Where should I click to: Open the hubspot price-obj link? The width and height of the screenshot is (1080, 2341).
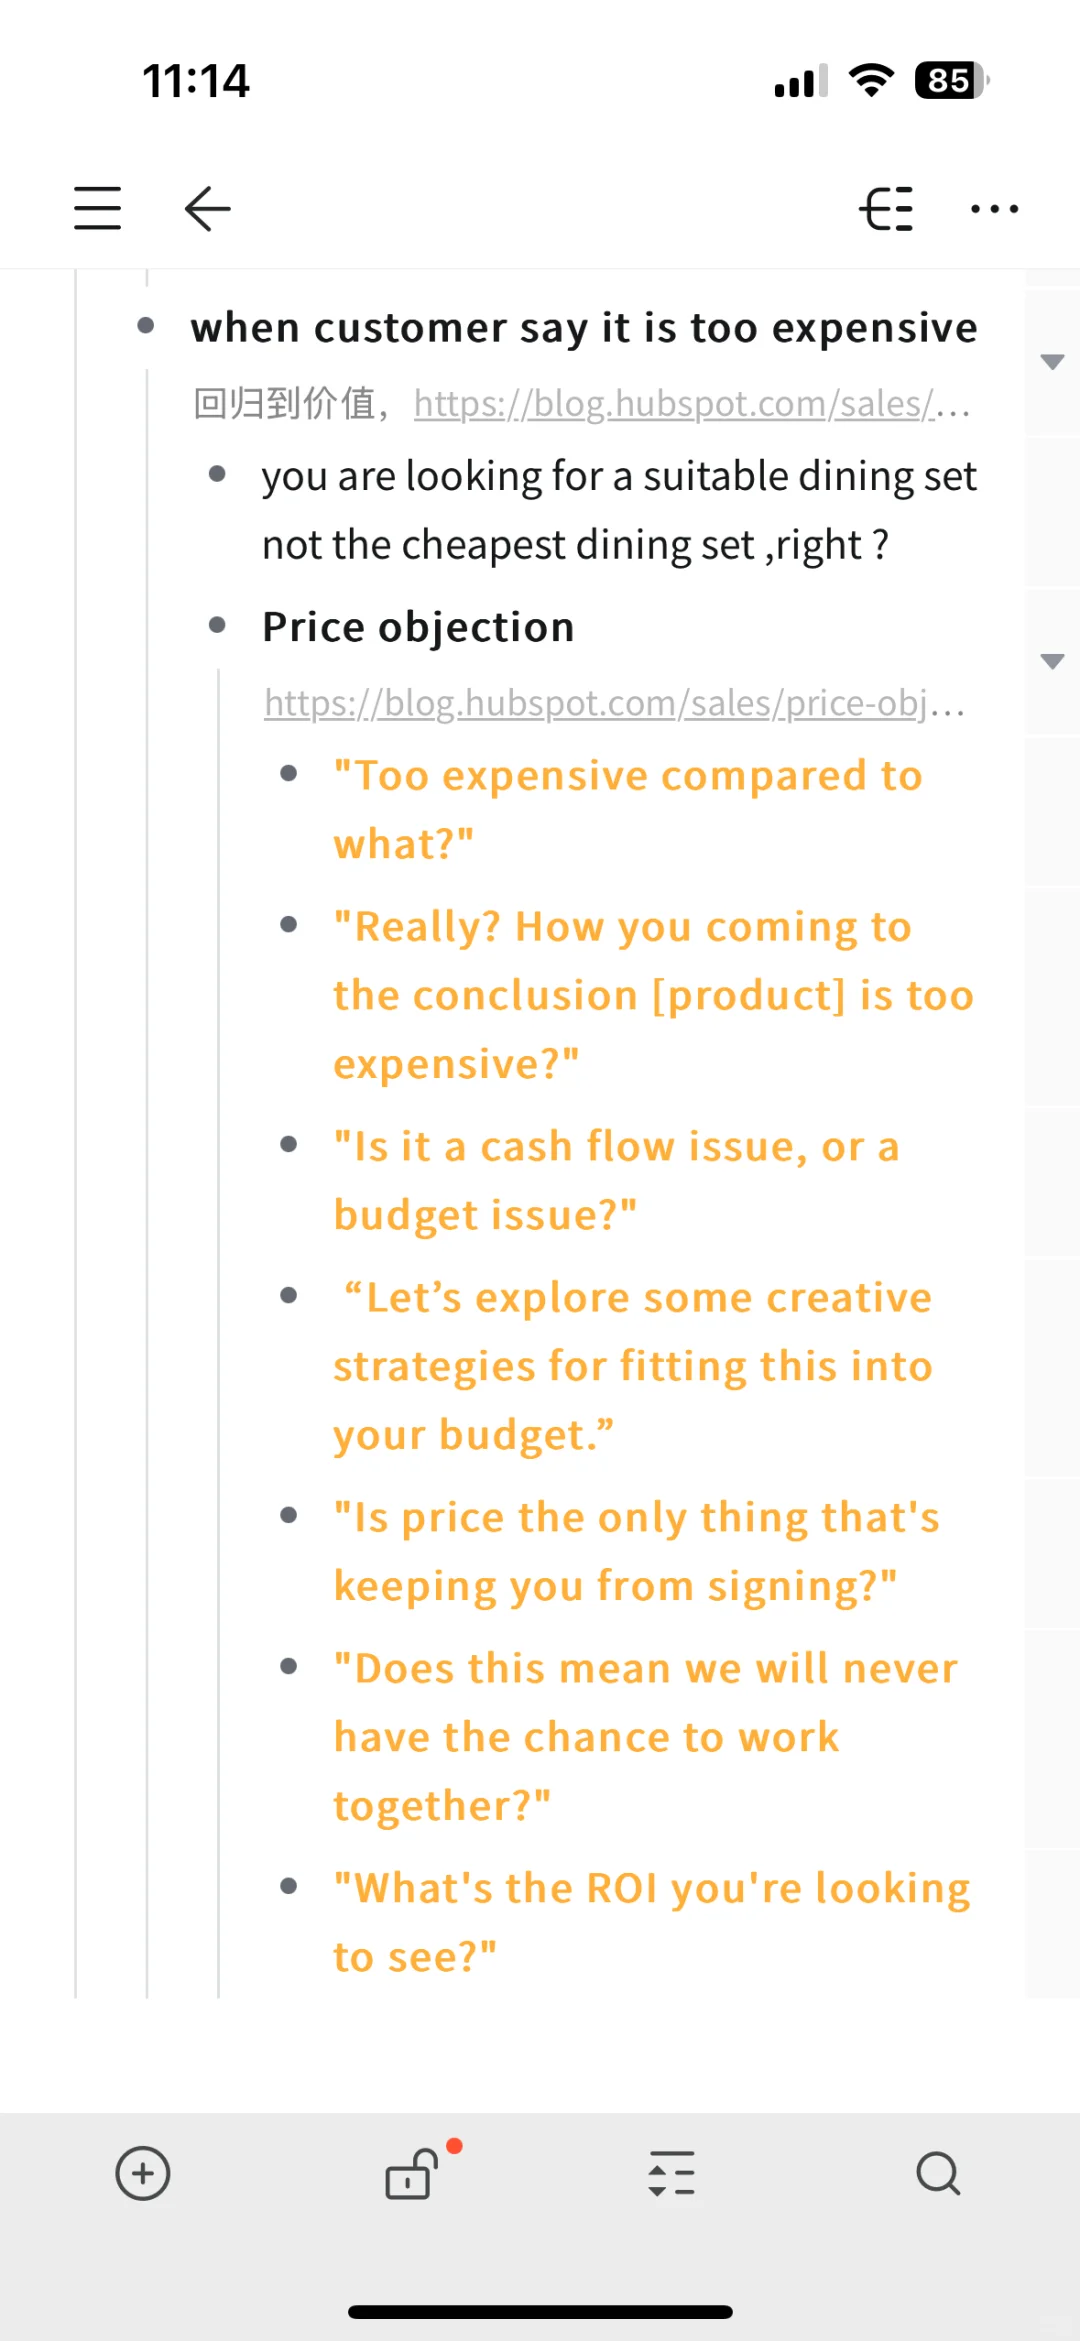(614, 704)
